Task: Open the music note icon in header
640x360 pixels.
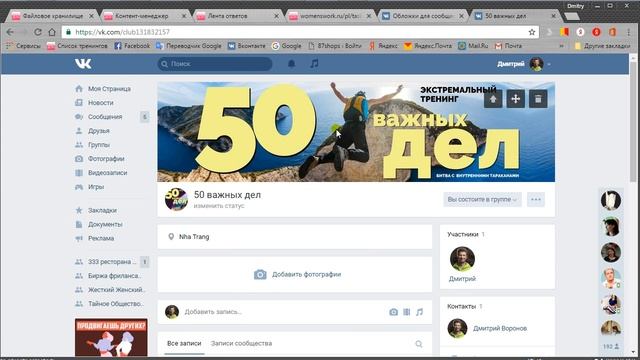Action: click(x=314, y=64)
